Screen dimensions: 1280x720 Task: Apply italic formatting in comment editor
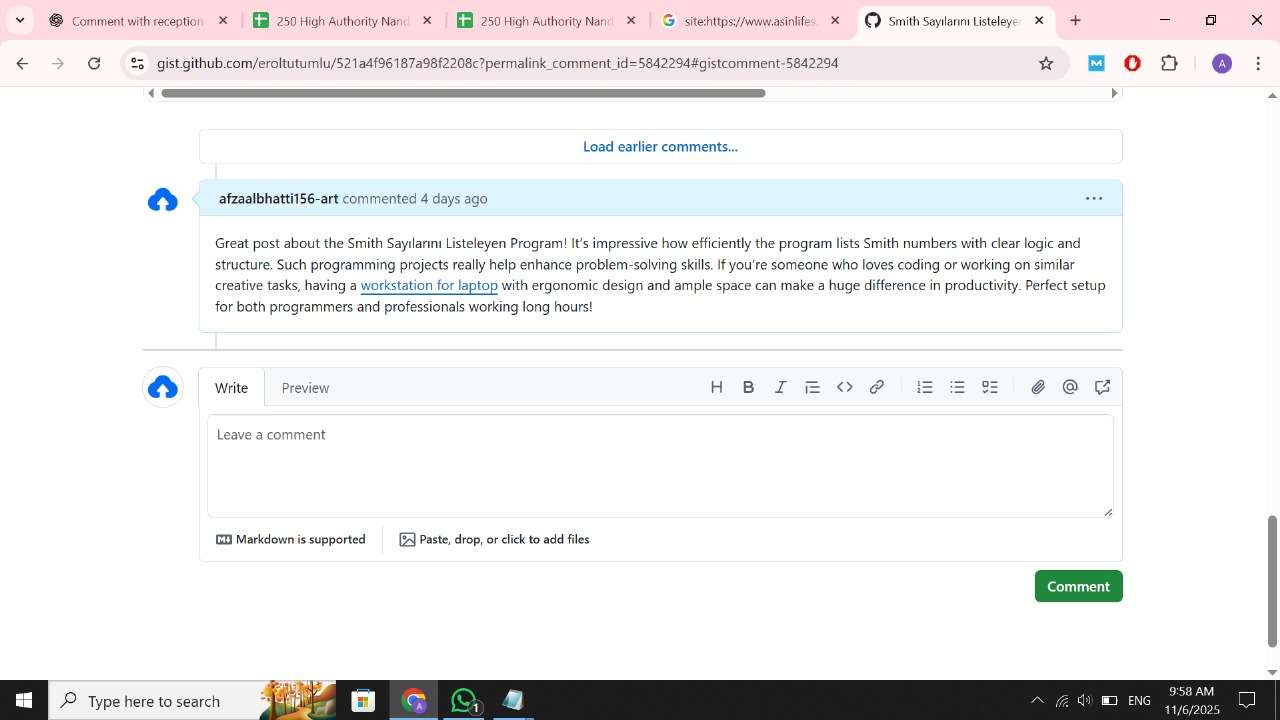tap(780, 387)
